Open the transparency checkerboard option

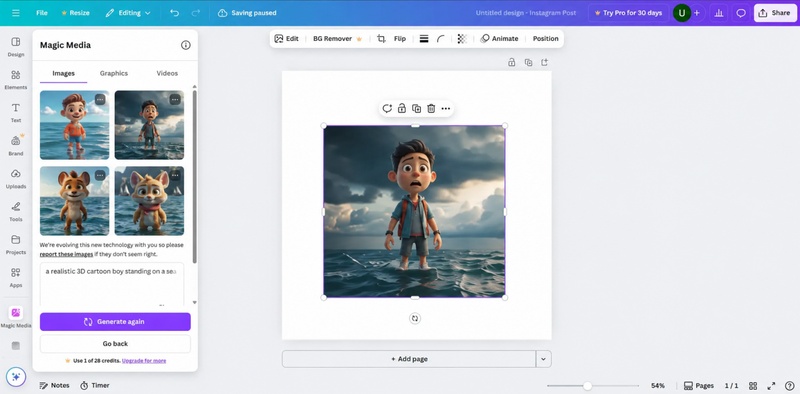pyautogui.click(x=462, y=38)
